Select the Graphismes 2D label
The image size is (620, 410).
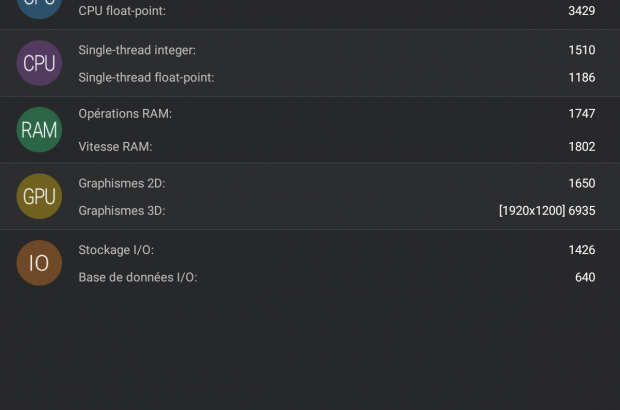tap(121, 184)
